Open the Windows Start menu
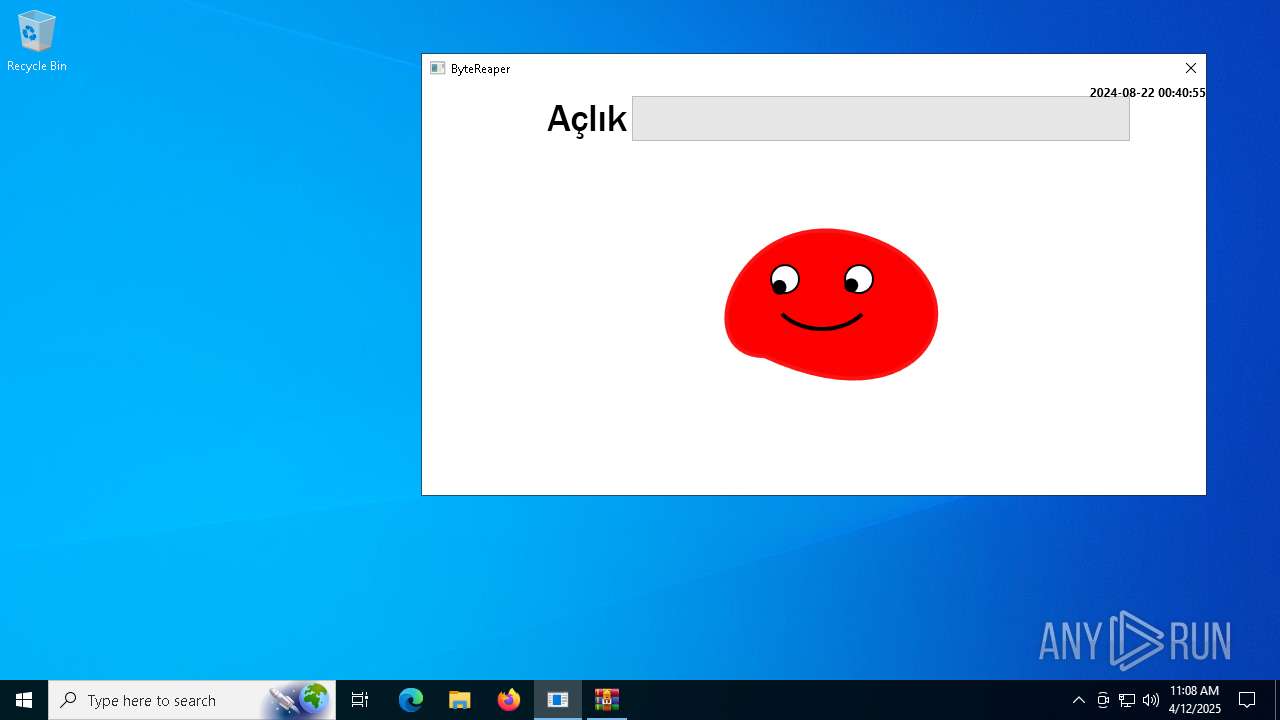 pyautogui.click(x=24, y=700)
